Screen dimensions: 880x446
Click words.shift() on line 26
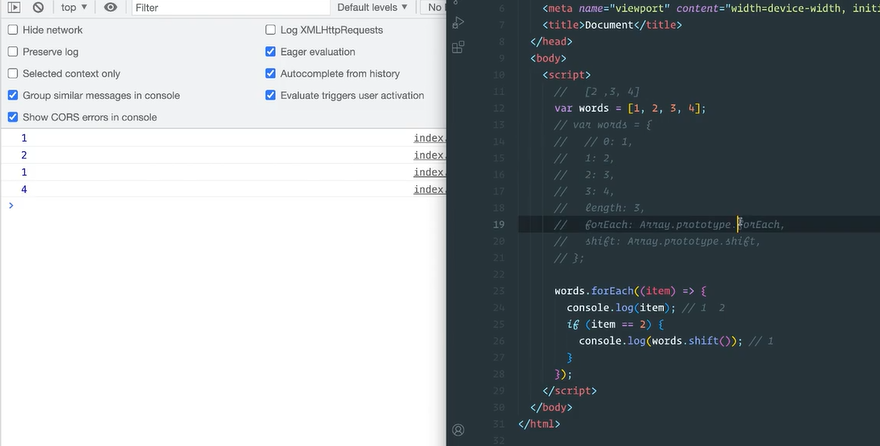pos(689,341)
